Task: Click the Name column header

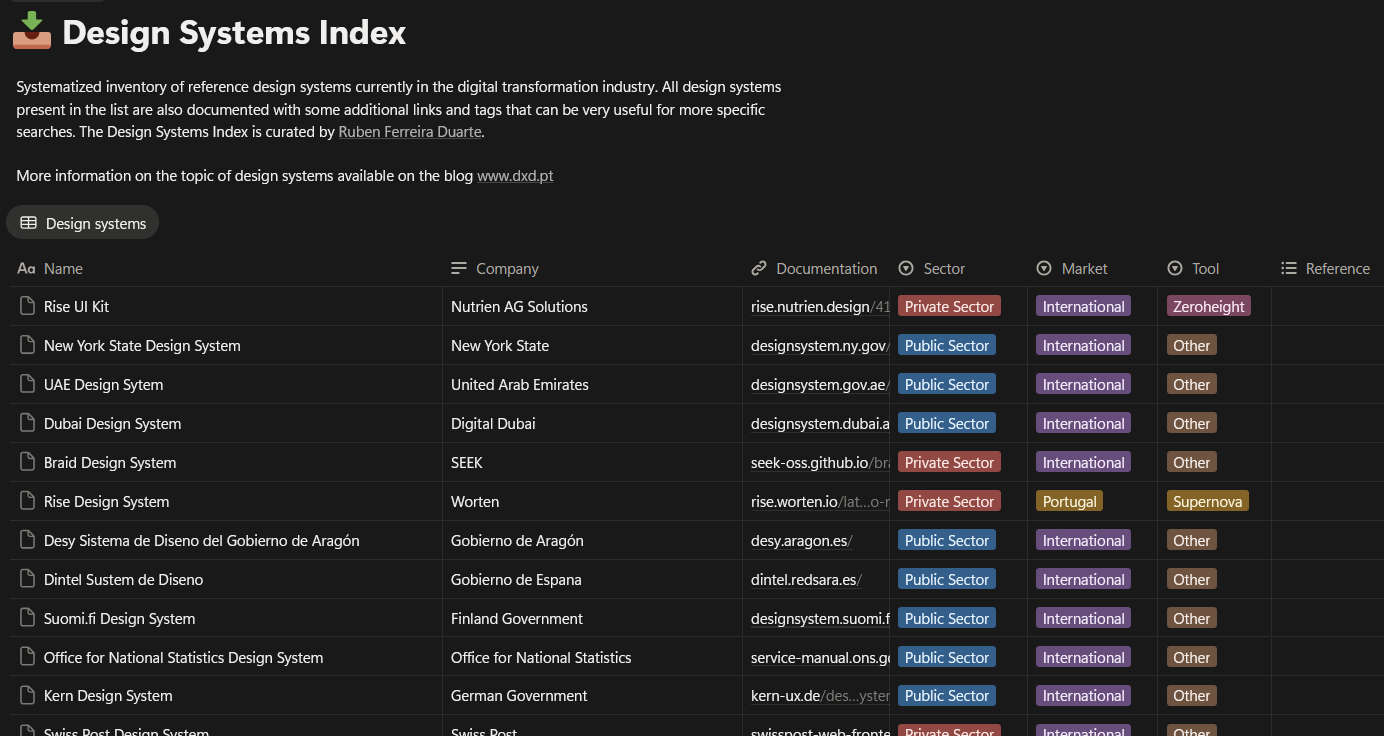Action: [x=226, y=268]
